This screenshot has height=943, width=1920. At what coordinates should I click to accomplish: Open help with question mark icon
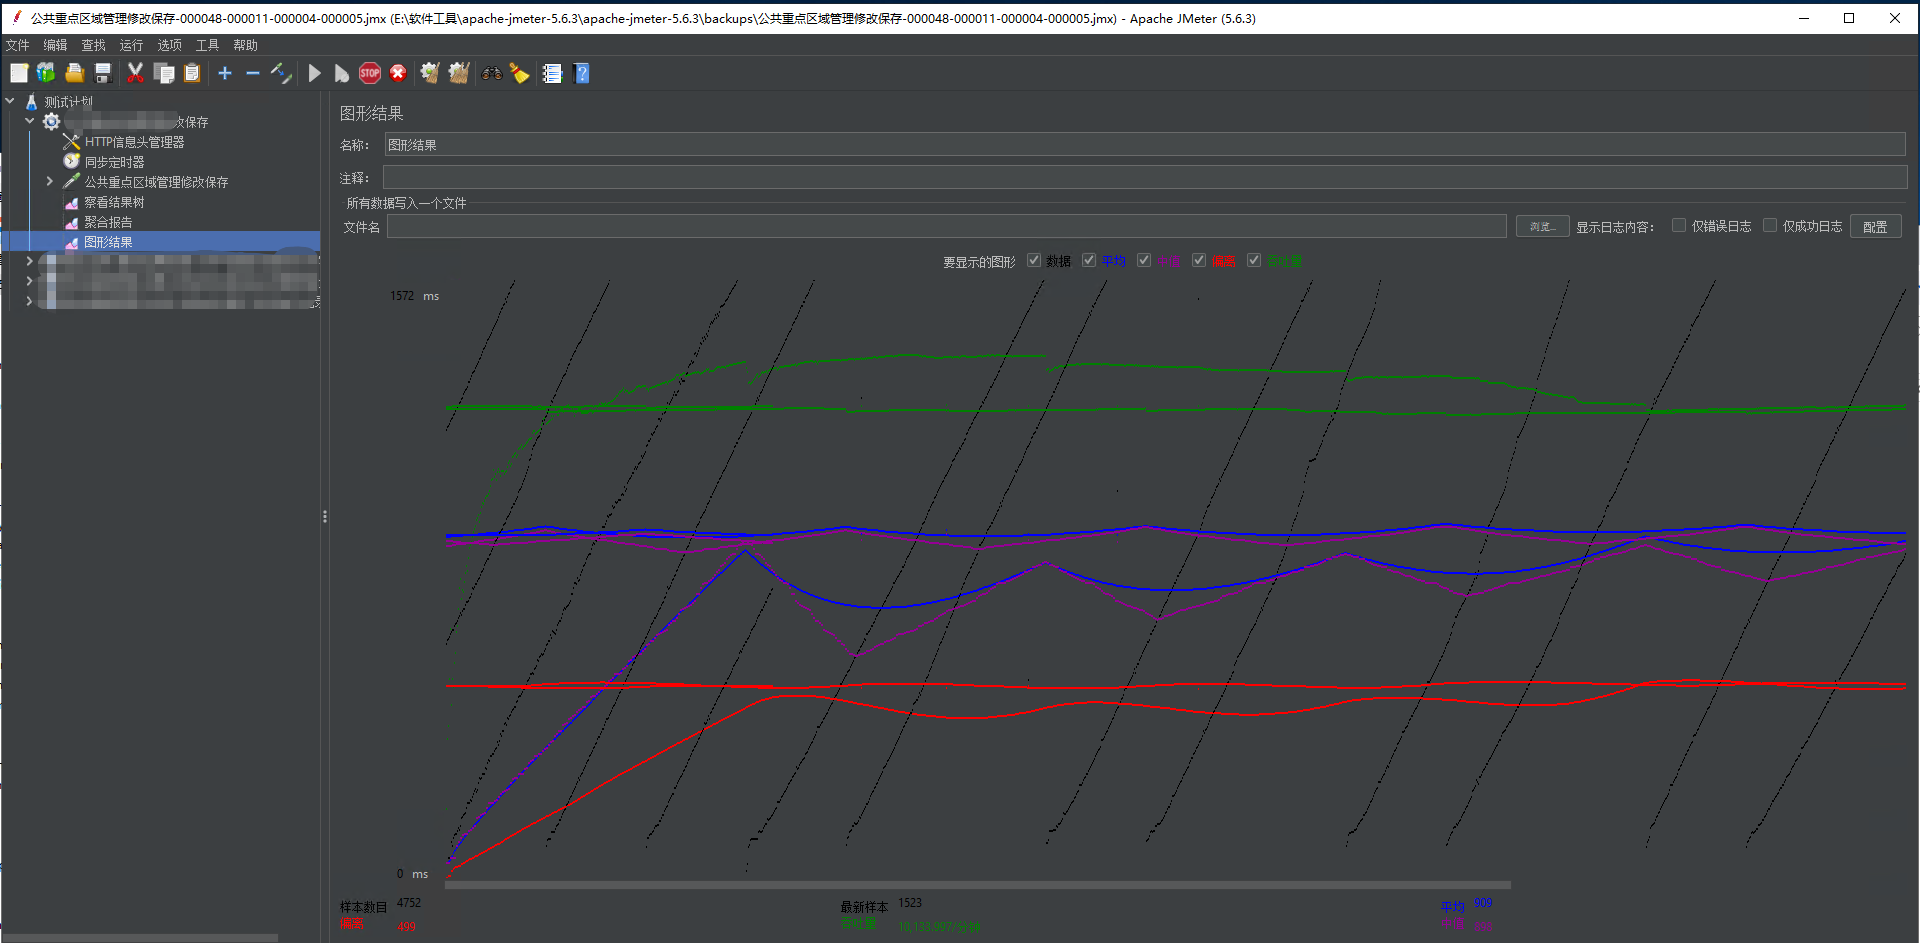[x=582, y=73]
